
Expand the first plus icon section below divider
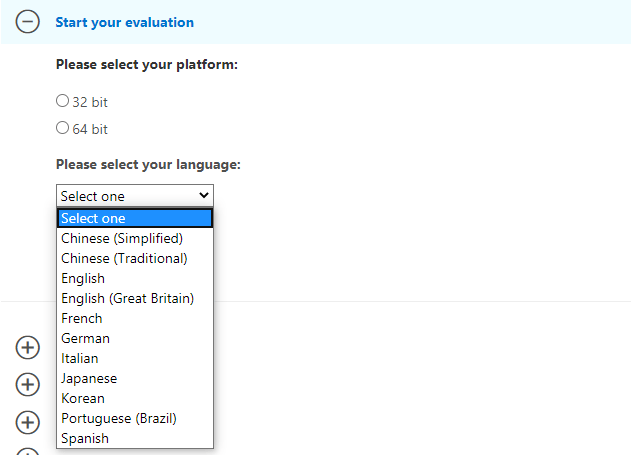click(x=27, y=347)
